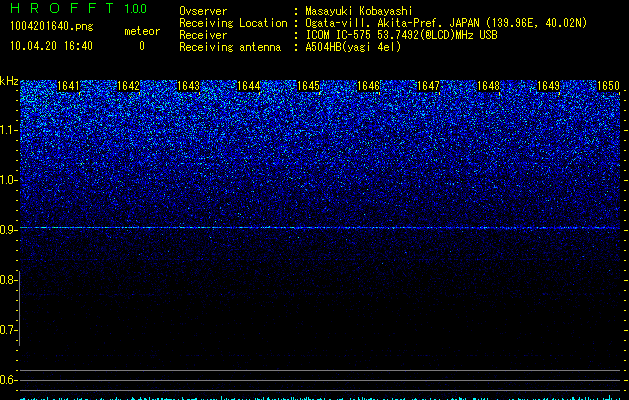Click the date stamp 10.04.20 16:40
The height and width of the screenshot is (400, 629).
pyautogui.click(x=51, y=46)
